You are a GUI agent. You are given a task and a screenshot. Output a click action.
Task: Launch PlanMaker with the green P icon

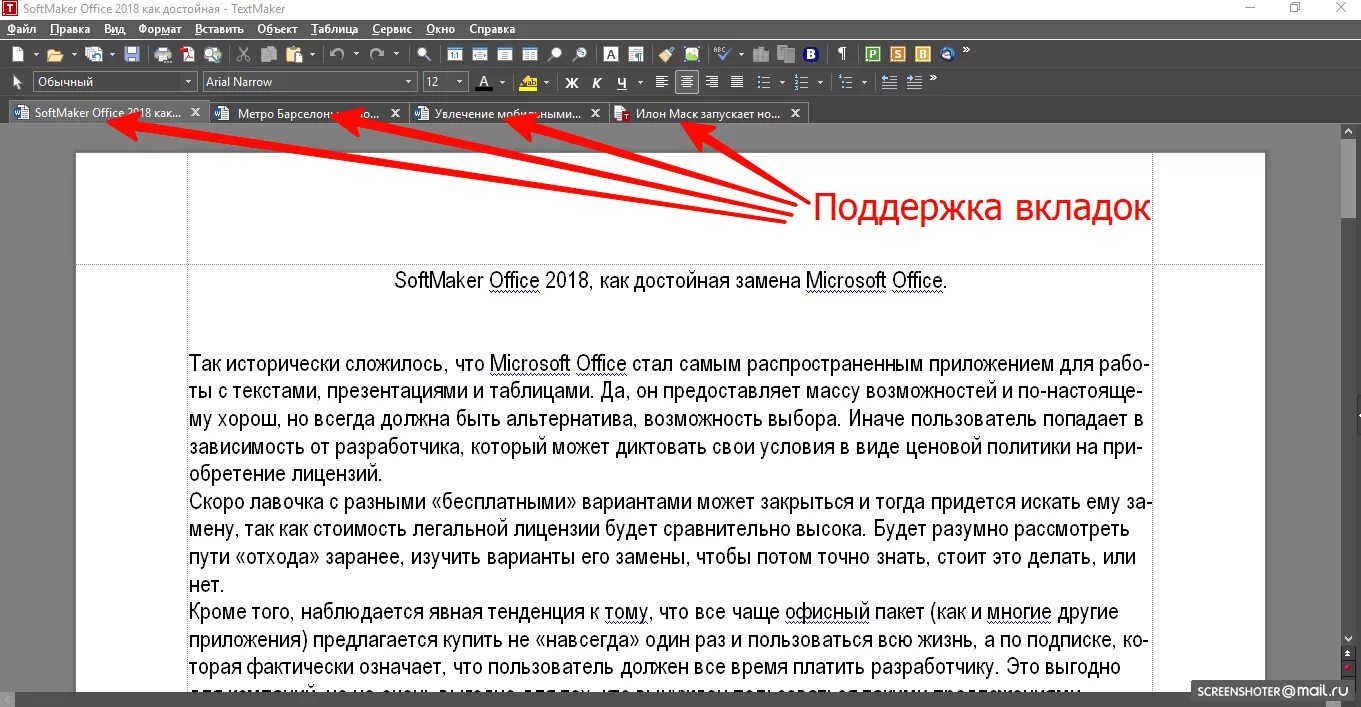click(x=873, y=54)
